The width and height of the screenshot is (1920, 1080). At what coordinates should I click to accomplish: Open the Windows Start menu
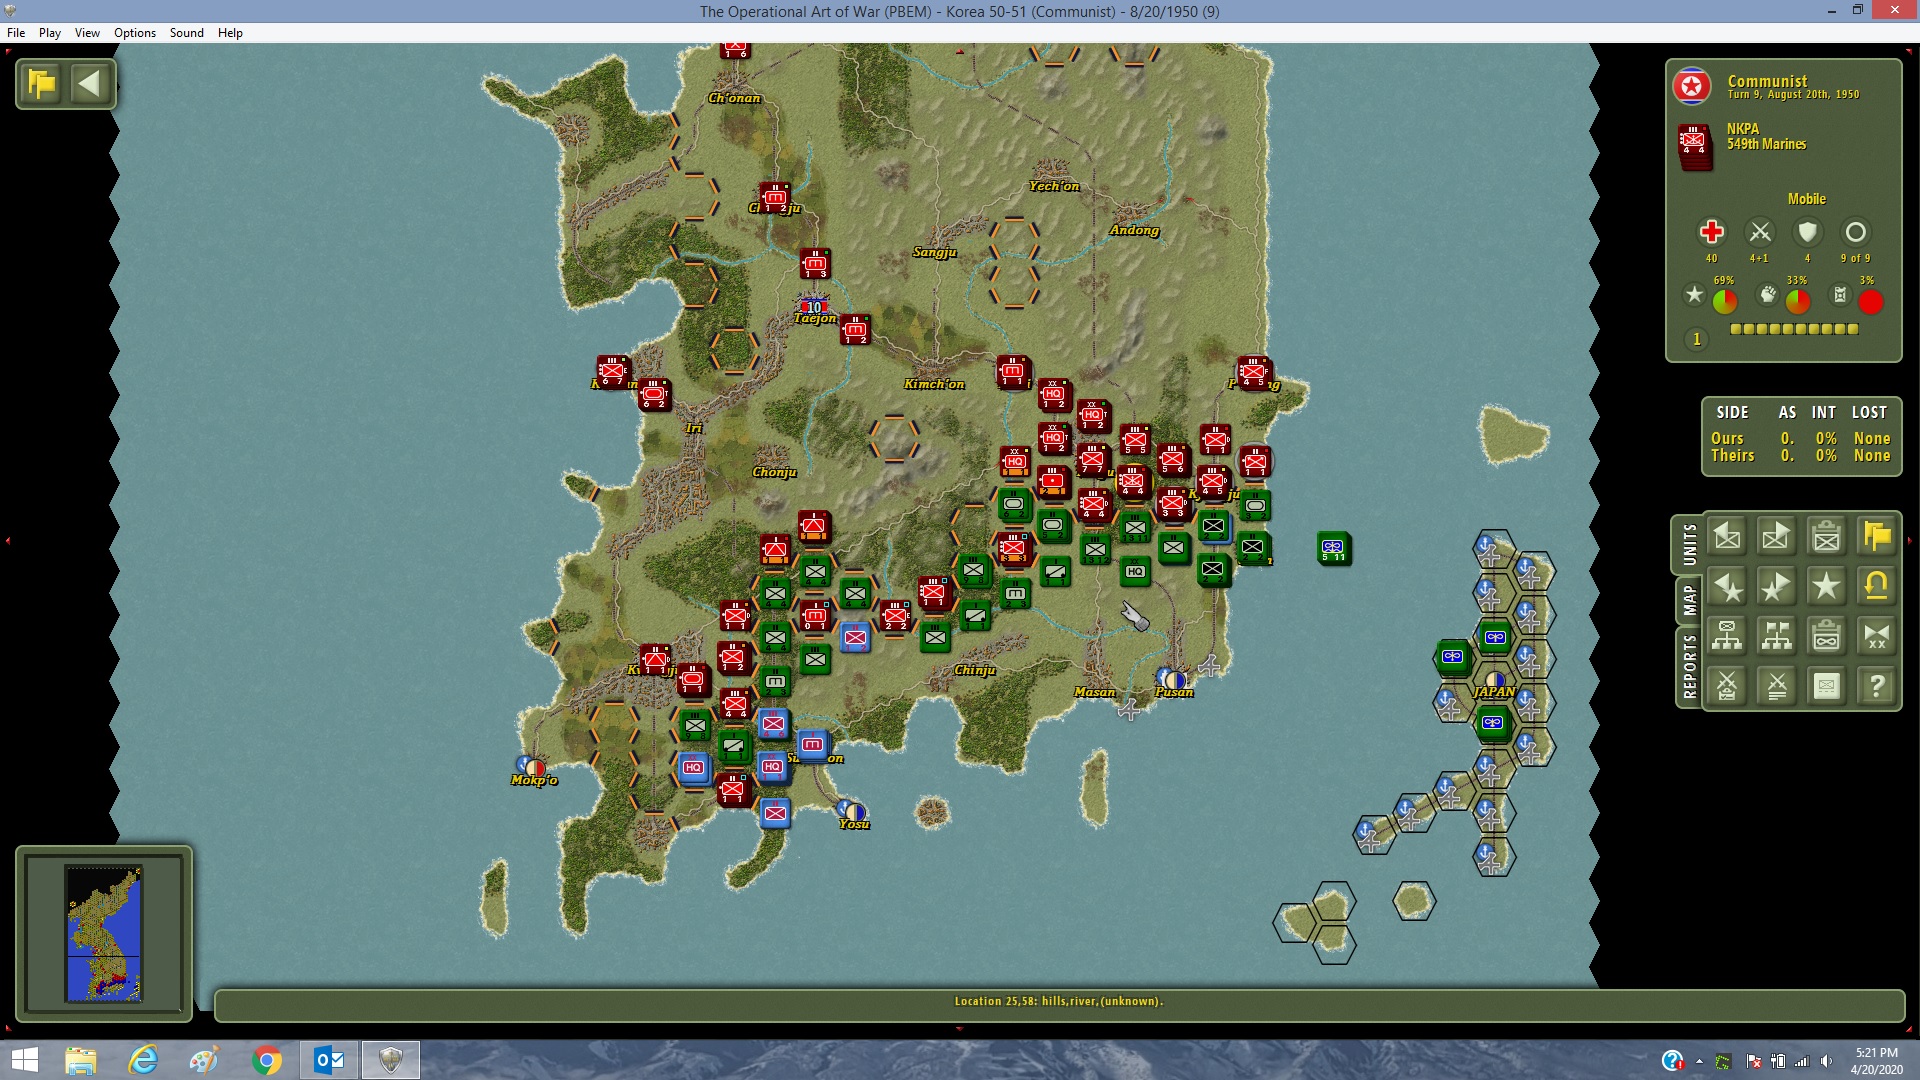click(x=24, y=1060)
